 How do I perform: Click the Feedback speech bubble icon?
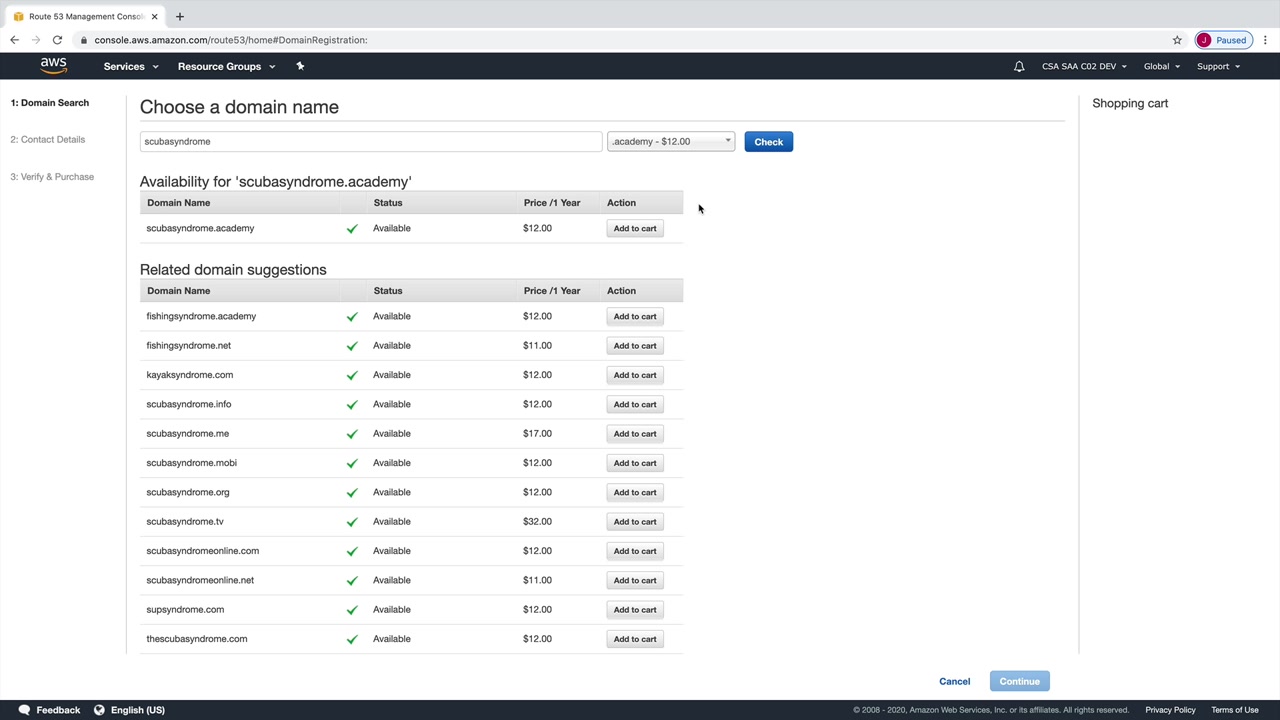click(x=25, y=710)
